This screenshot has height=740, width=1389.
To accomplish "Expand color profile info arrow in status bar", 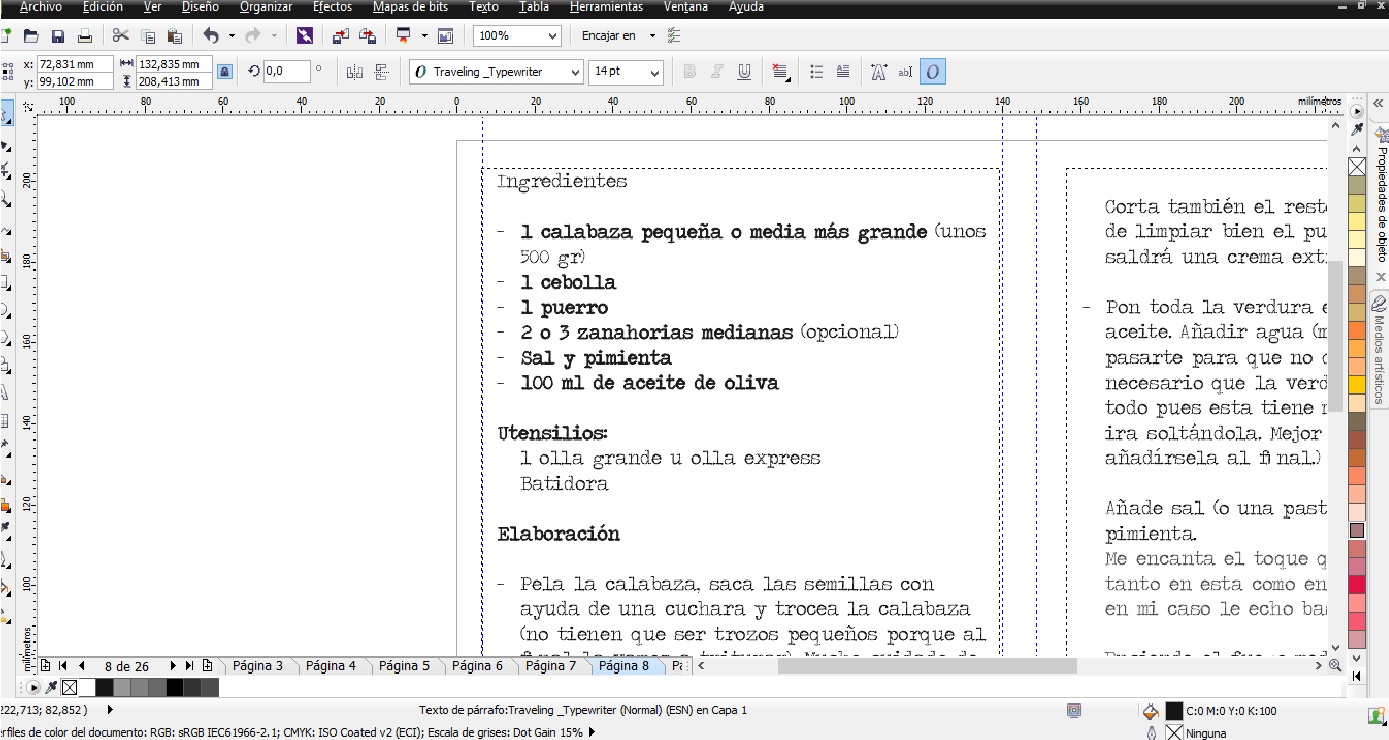I will click(592, 732).
